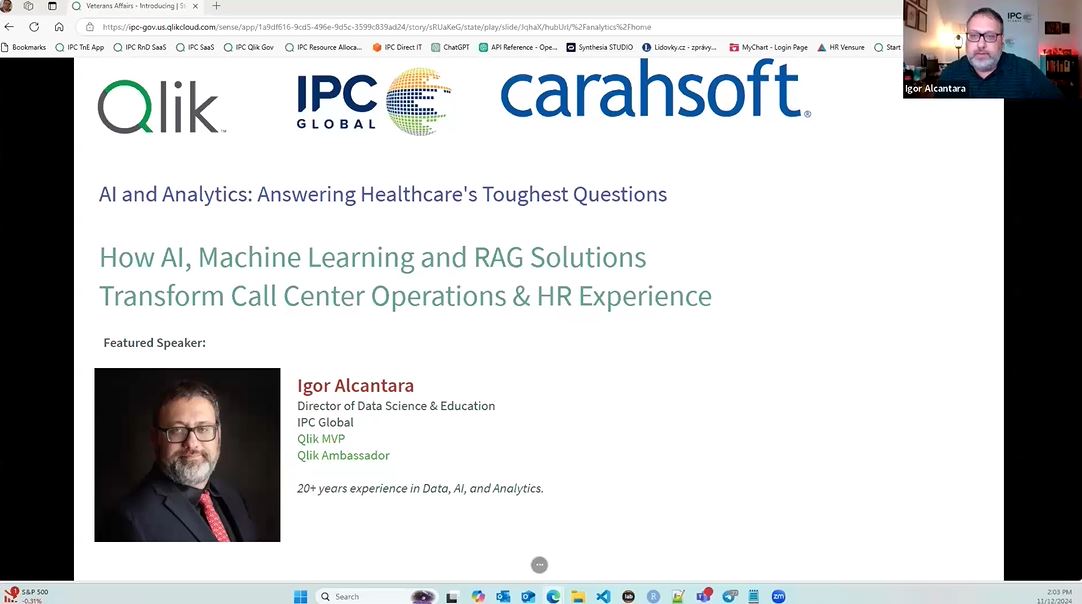Screen dimensions: 1082x604
Task: Open the ChatGPT bookmark
Action: click(450, 47)
